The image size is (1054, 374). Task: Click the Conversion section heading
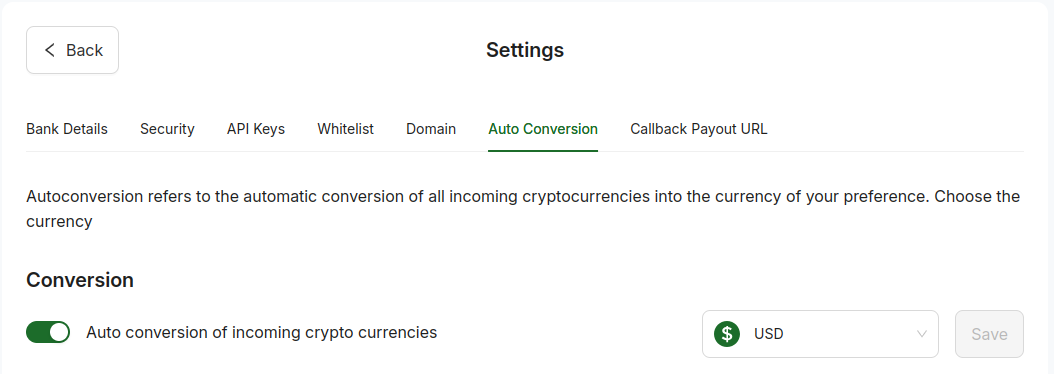click(80, 280)
